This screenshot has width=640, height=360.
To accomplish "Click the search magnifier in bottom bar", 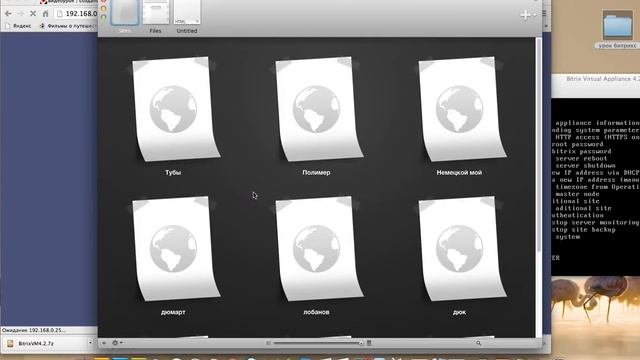I will tap(478, 343).
